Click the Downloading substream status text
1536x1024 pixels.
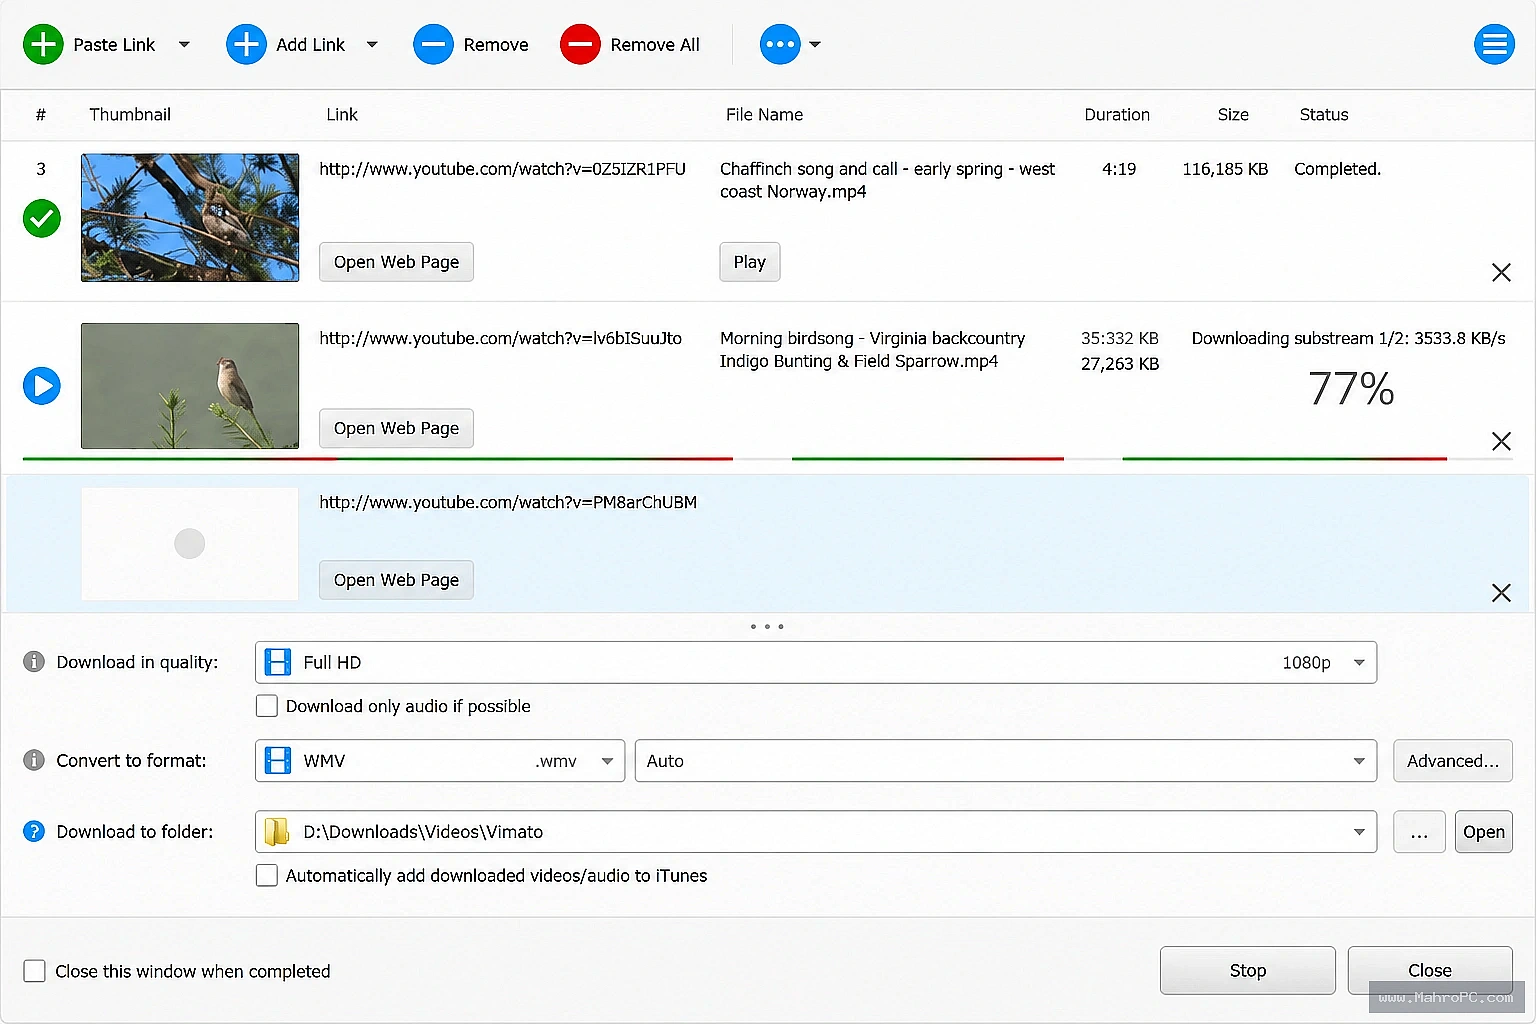tap(1348, 338)
